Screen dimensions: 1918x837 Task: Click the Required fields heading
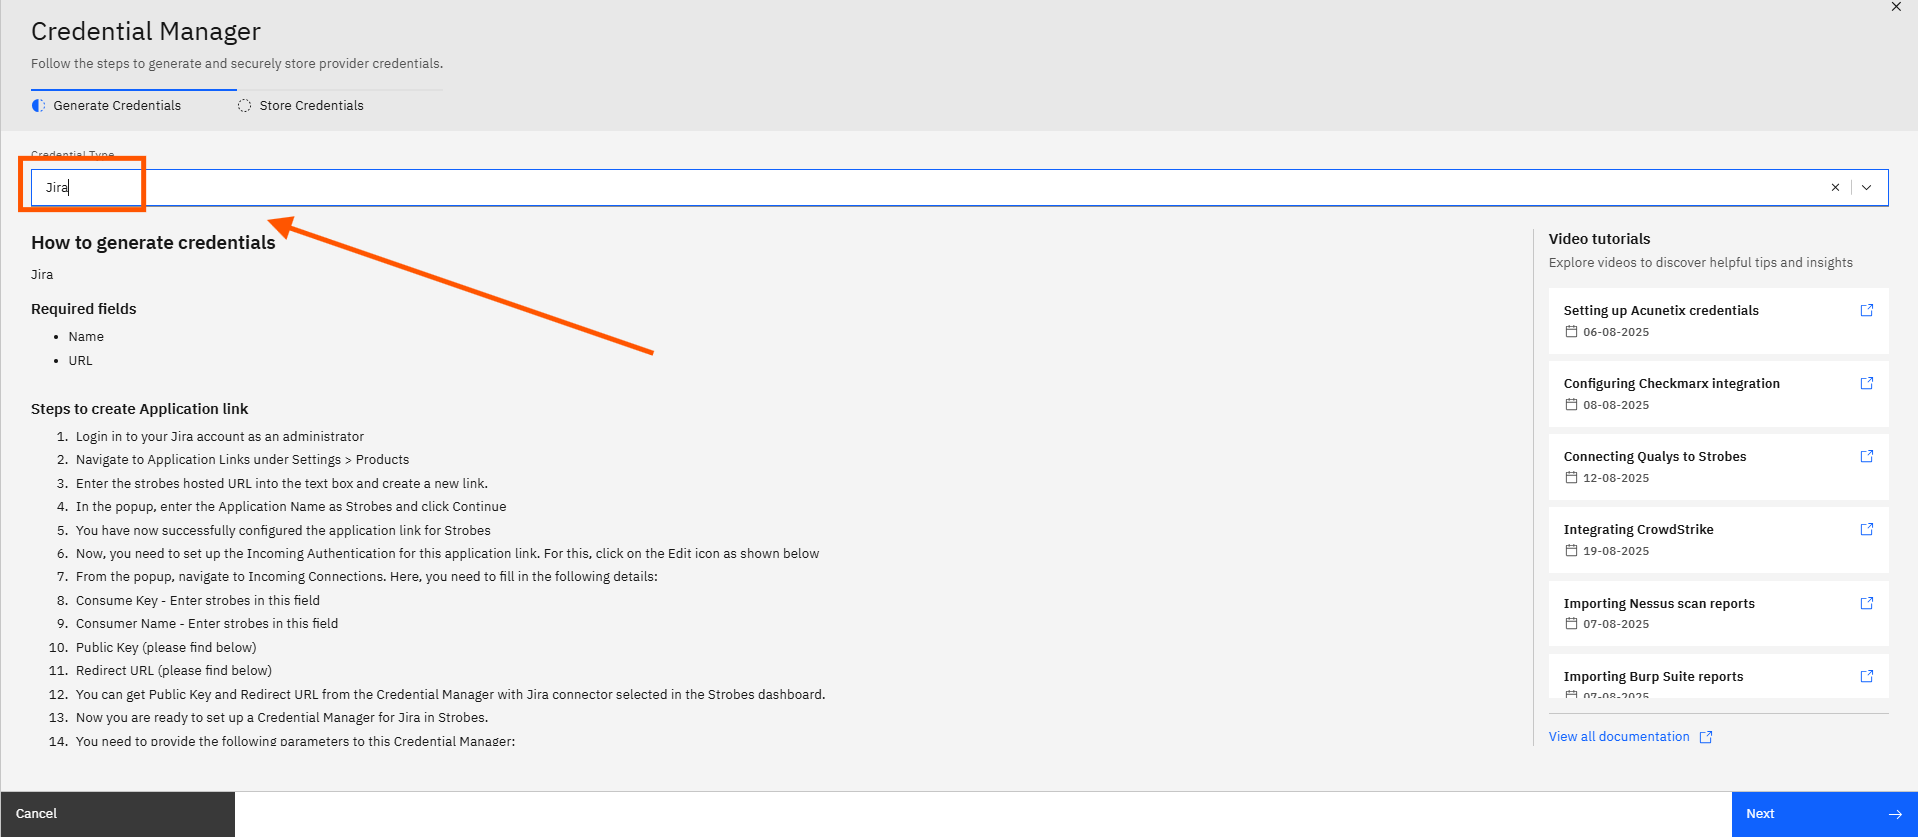(84, 309)
